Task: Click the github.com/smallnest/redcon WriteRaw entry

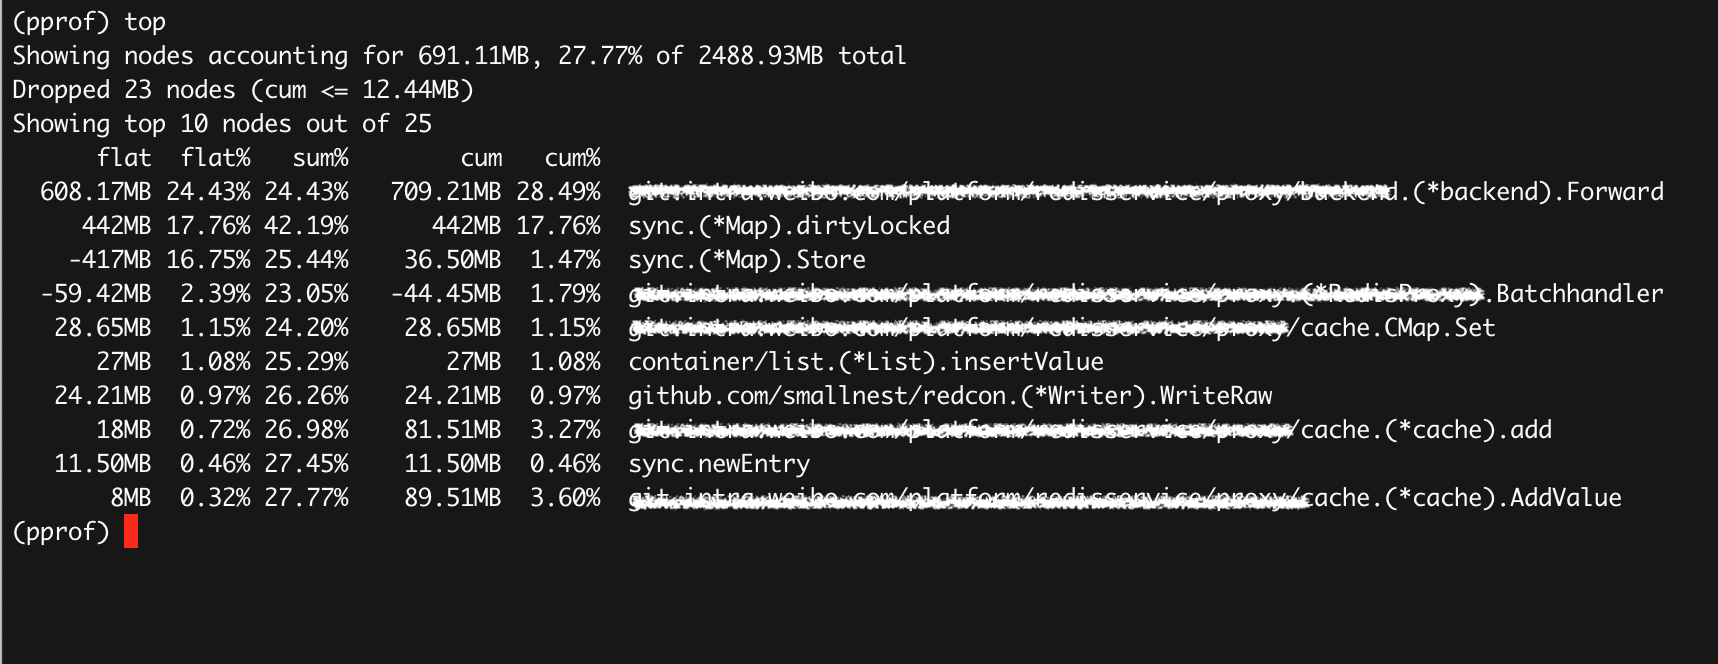Action: pyautogui.click(x=950, y=396)
